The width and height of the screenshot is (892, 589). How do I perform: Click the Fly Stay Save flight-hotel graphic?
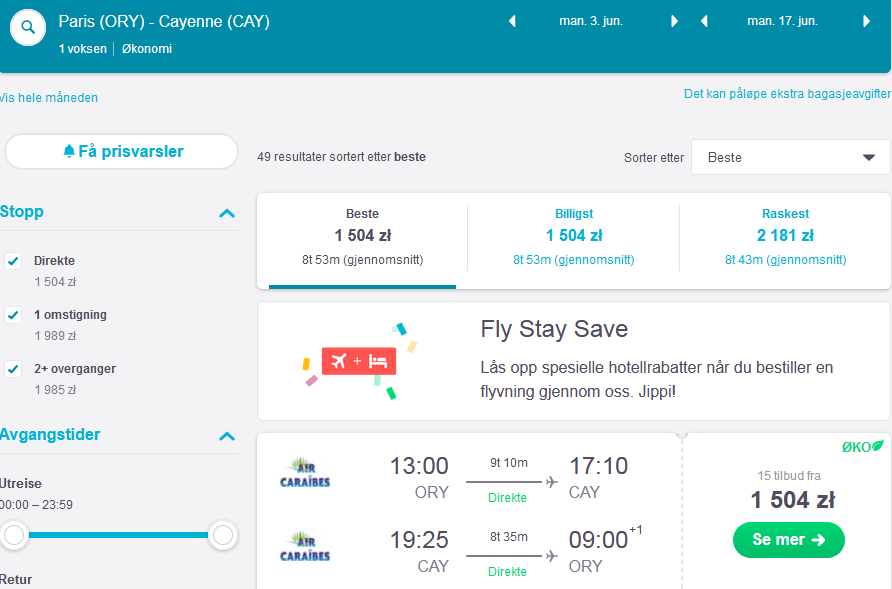tap(360, 361)
